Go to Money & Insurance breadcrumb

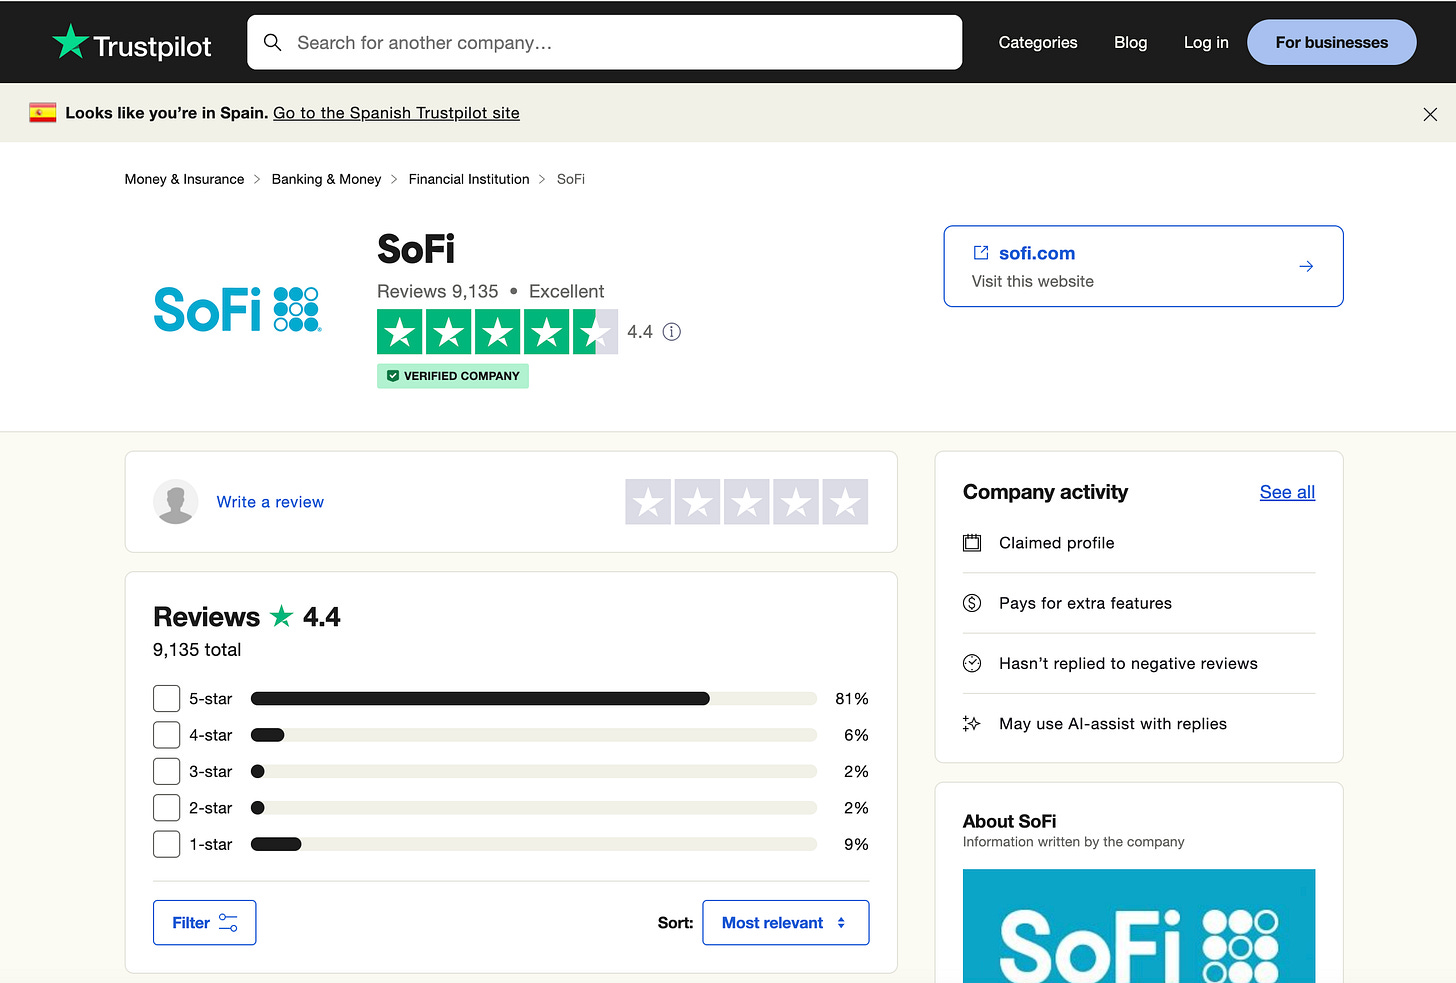click(x=184, y=179)
